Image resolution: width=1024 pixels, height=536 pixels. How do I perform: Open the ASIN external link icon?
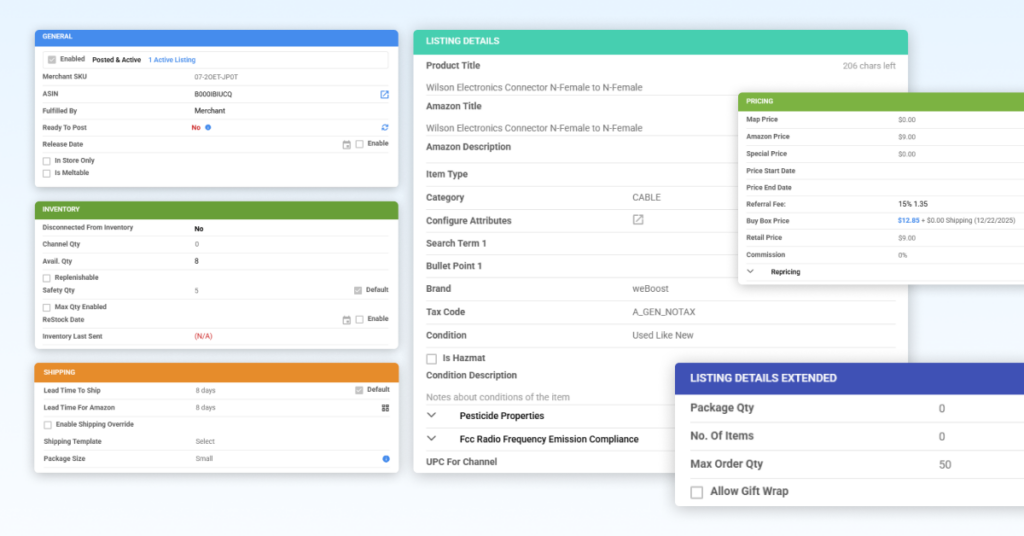coord(385,95)
